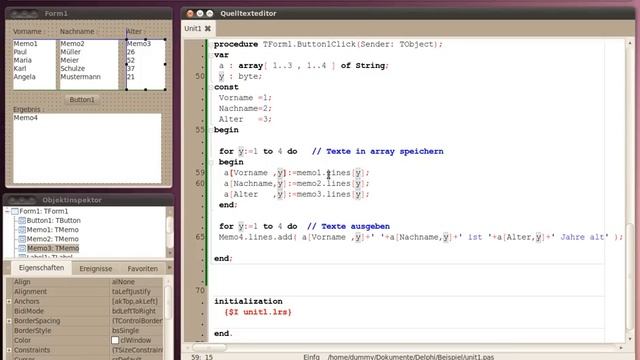Place cursor on the 'initialization' line

click(x=248, y=301)
